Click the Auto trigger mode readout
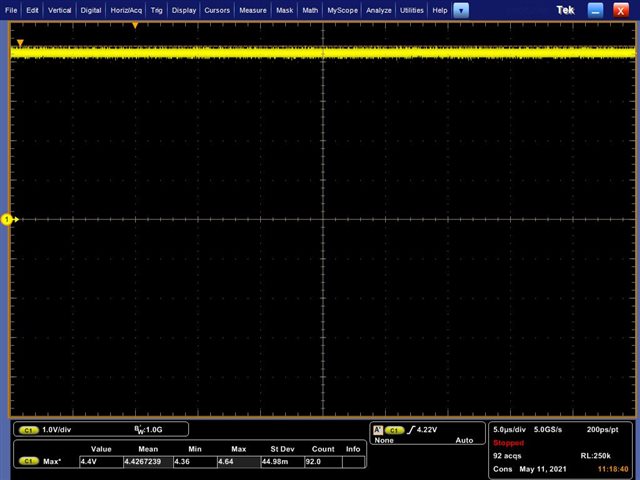Screen dimensions: 640x480 464,440
